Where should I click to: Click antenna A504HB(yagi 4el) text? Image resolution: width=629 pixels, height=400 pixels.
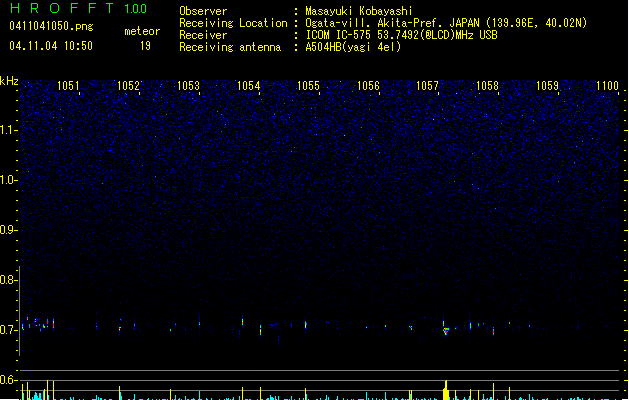[x=353, y=47]
